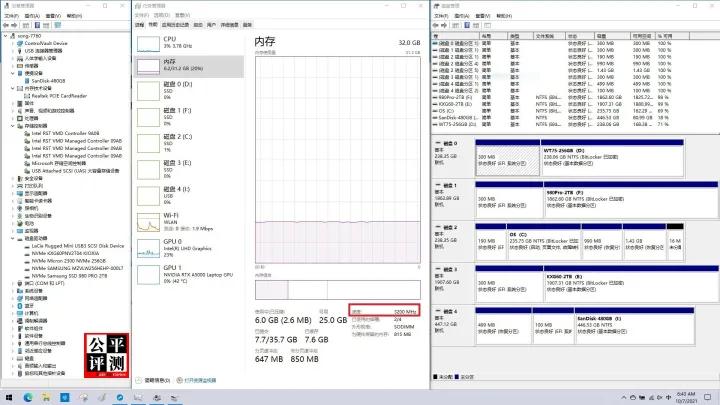Switch to 服务 tab in Task Manager
The width and height of the screenshot is (720, 405).
pos(247,25)
